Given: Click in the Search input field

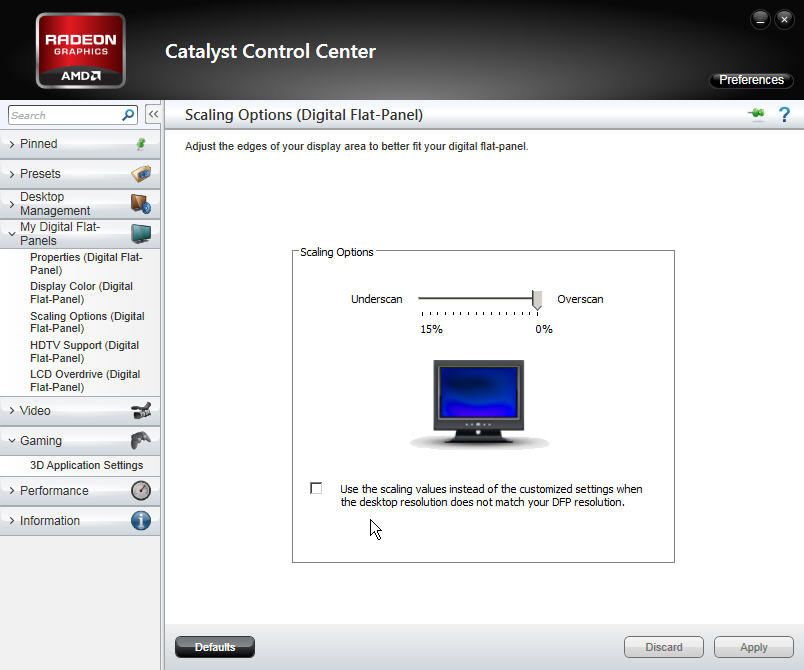Looking at the screenshot, I should point(65,115).
